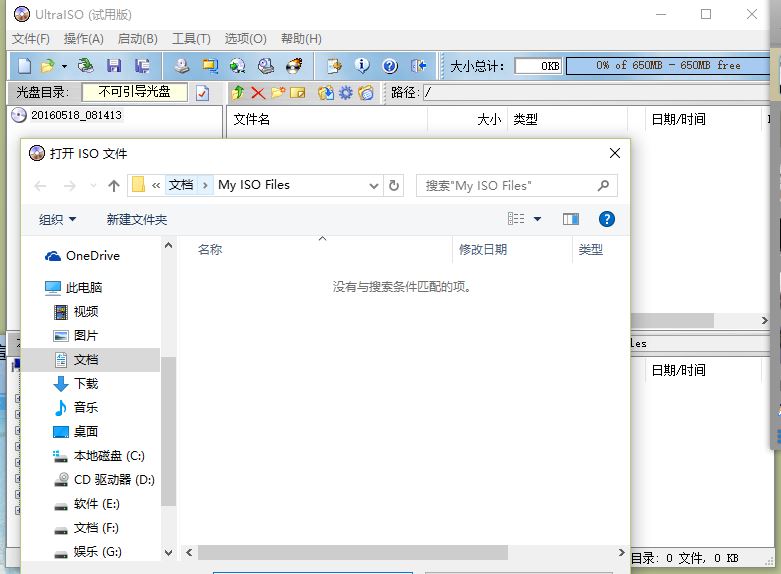Click the registration key icon in toolbar
Image resolution: width=781 pixels, height=574 pixels.
tap(334, 66)
